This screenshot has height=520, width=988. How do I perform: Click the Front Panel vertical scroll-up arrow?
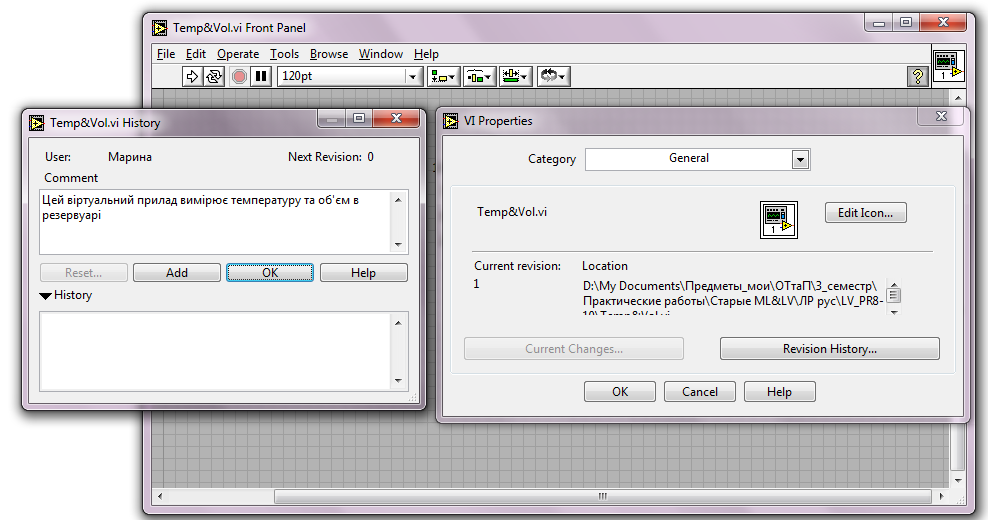pyautogui.click(x=958, y=98)
